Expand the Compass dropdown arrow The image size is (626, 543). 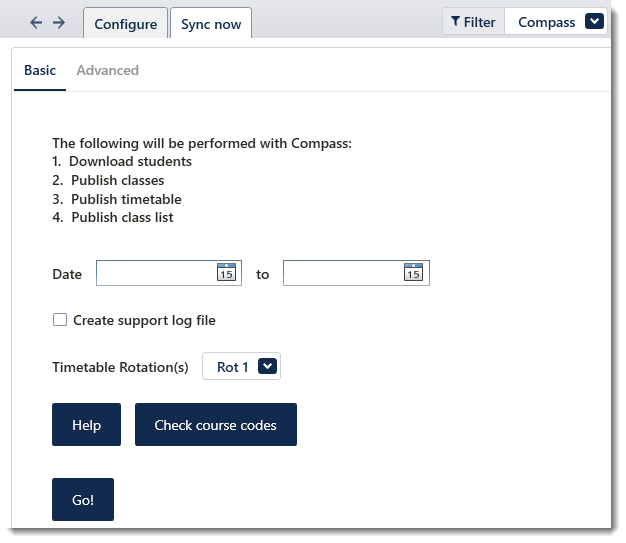594,21
